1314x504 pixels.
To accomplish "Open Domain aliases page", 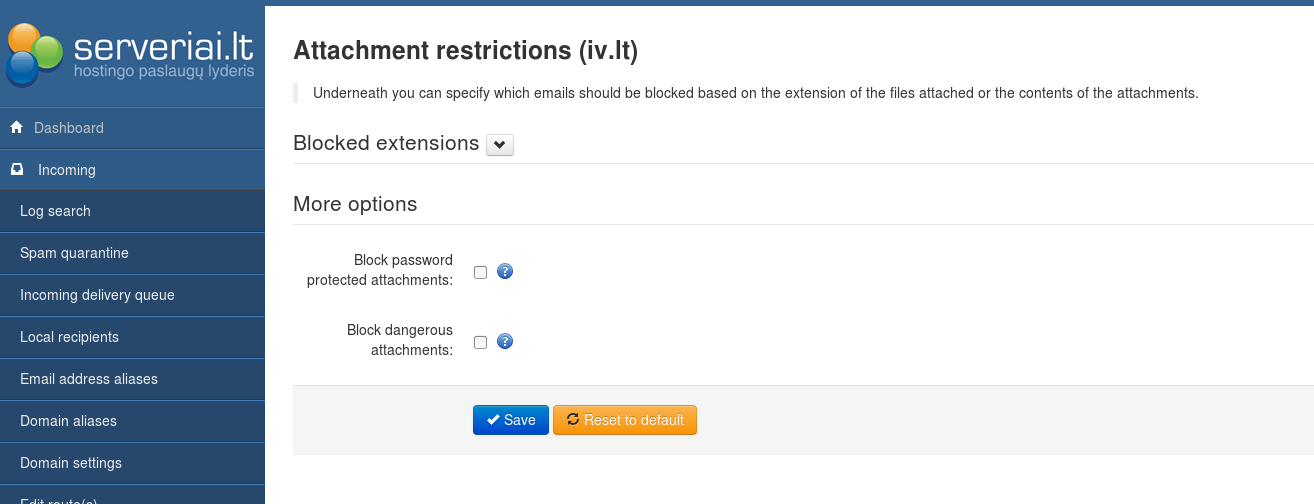I will 68,421.
